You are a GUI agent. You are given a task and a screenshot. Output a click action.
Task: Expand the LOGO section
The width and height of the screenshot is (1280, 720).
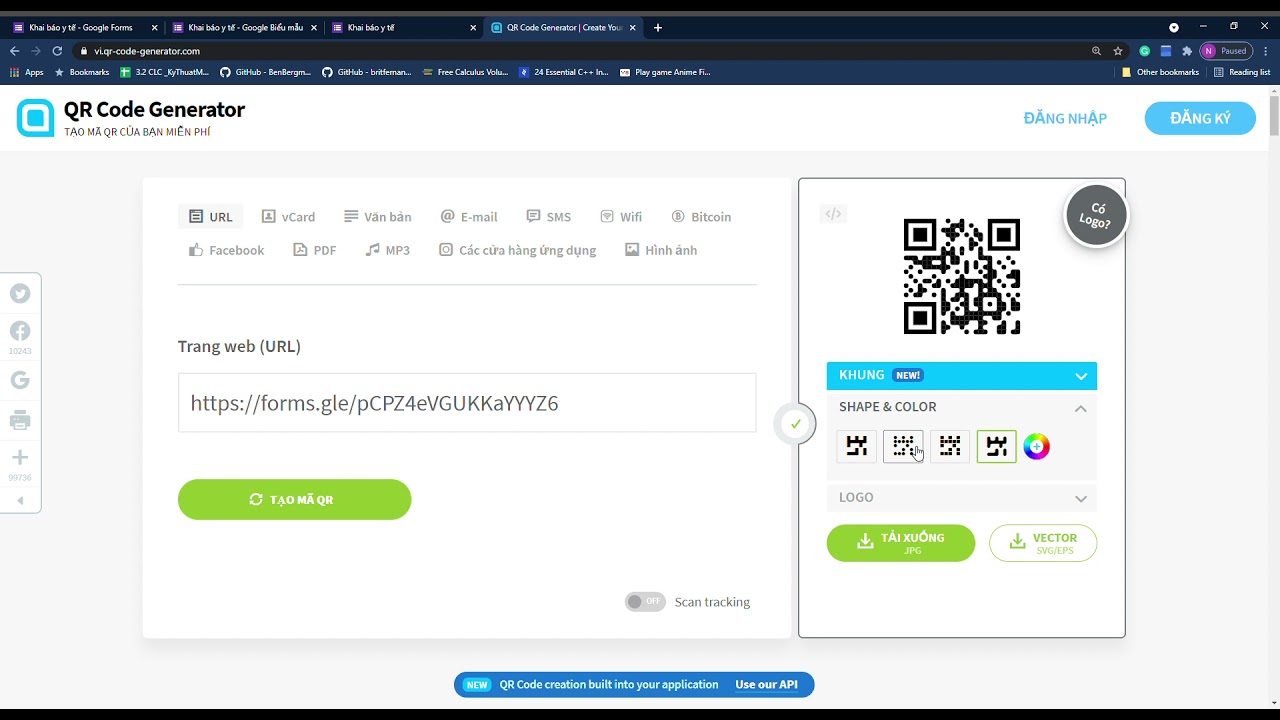click(962, 497)
